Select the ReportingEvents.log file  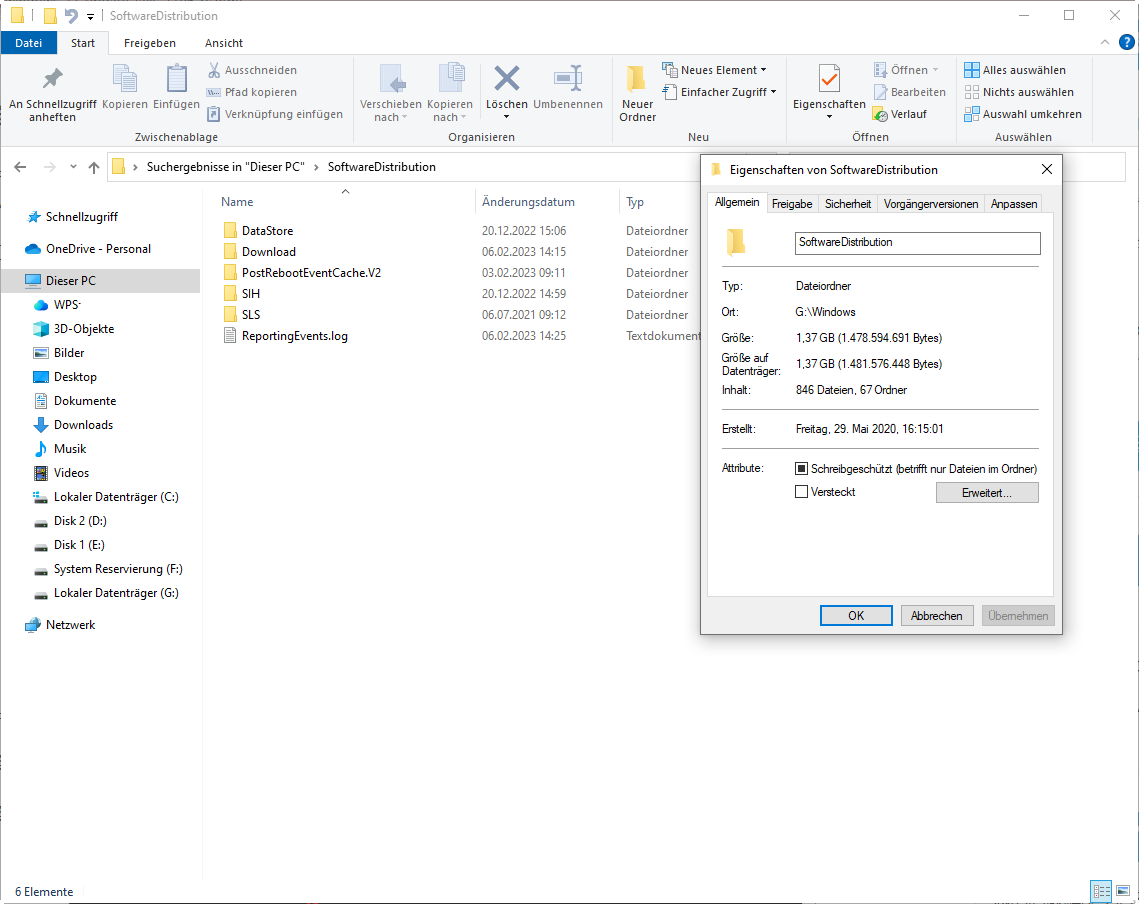point(294,336)
